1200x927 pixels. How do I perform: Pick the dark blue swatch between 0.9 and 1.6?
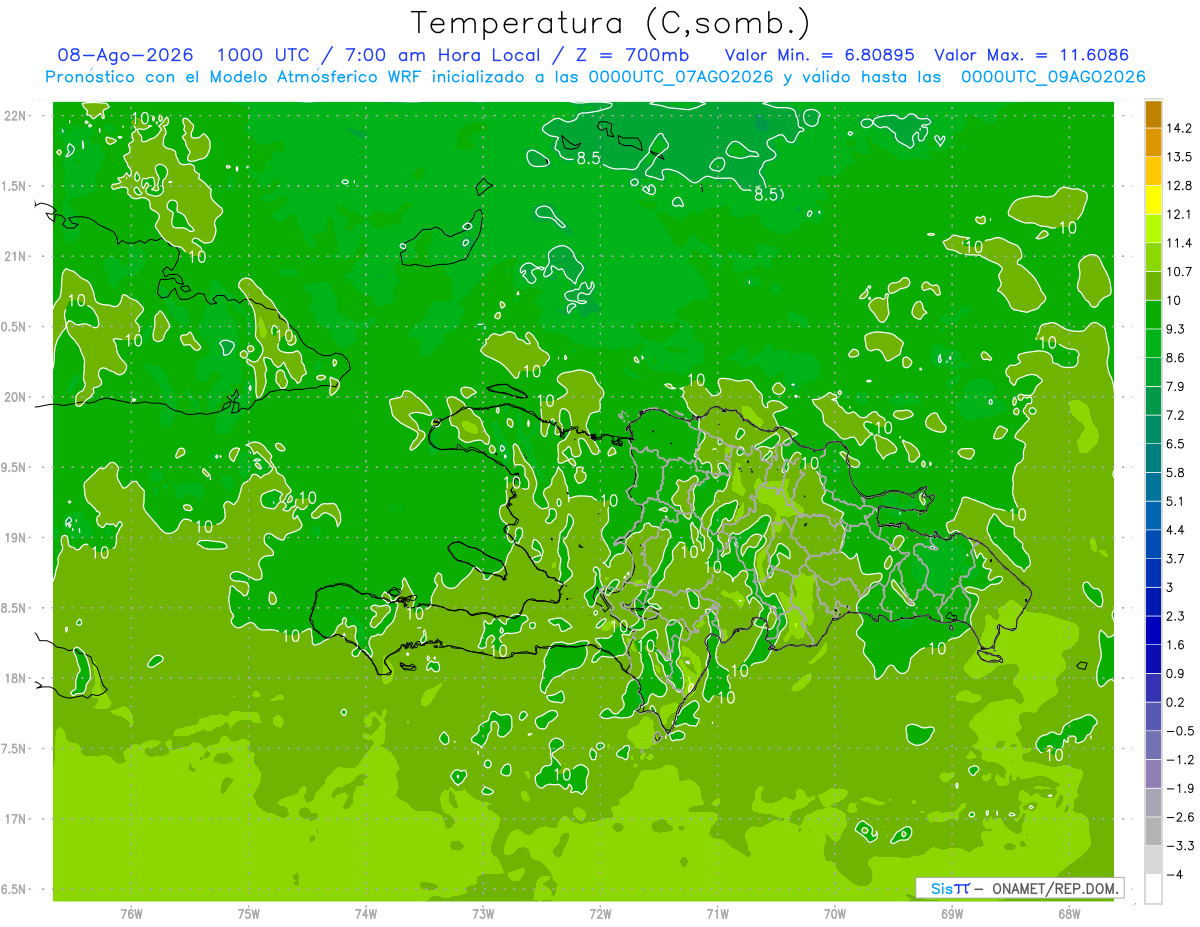[x=1153, y=659]
